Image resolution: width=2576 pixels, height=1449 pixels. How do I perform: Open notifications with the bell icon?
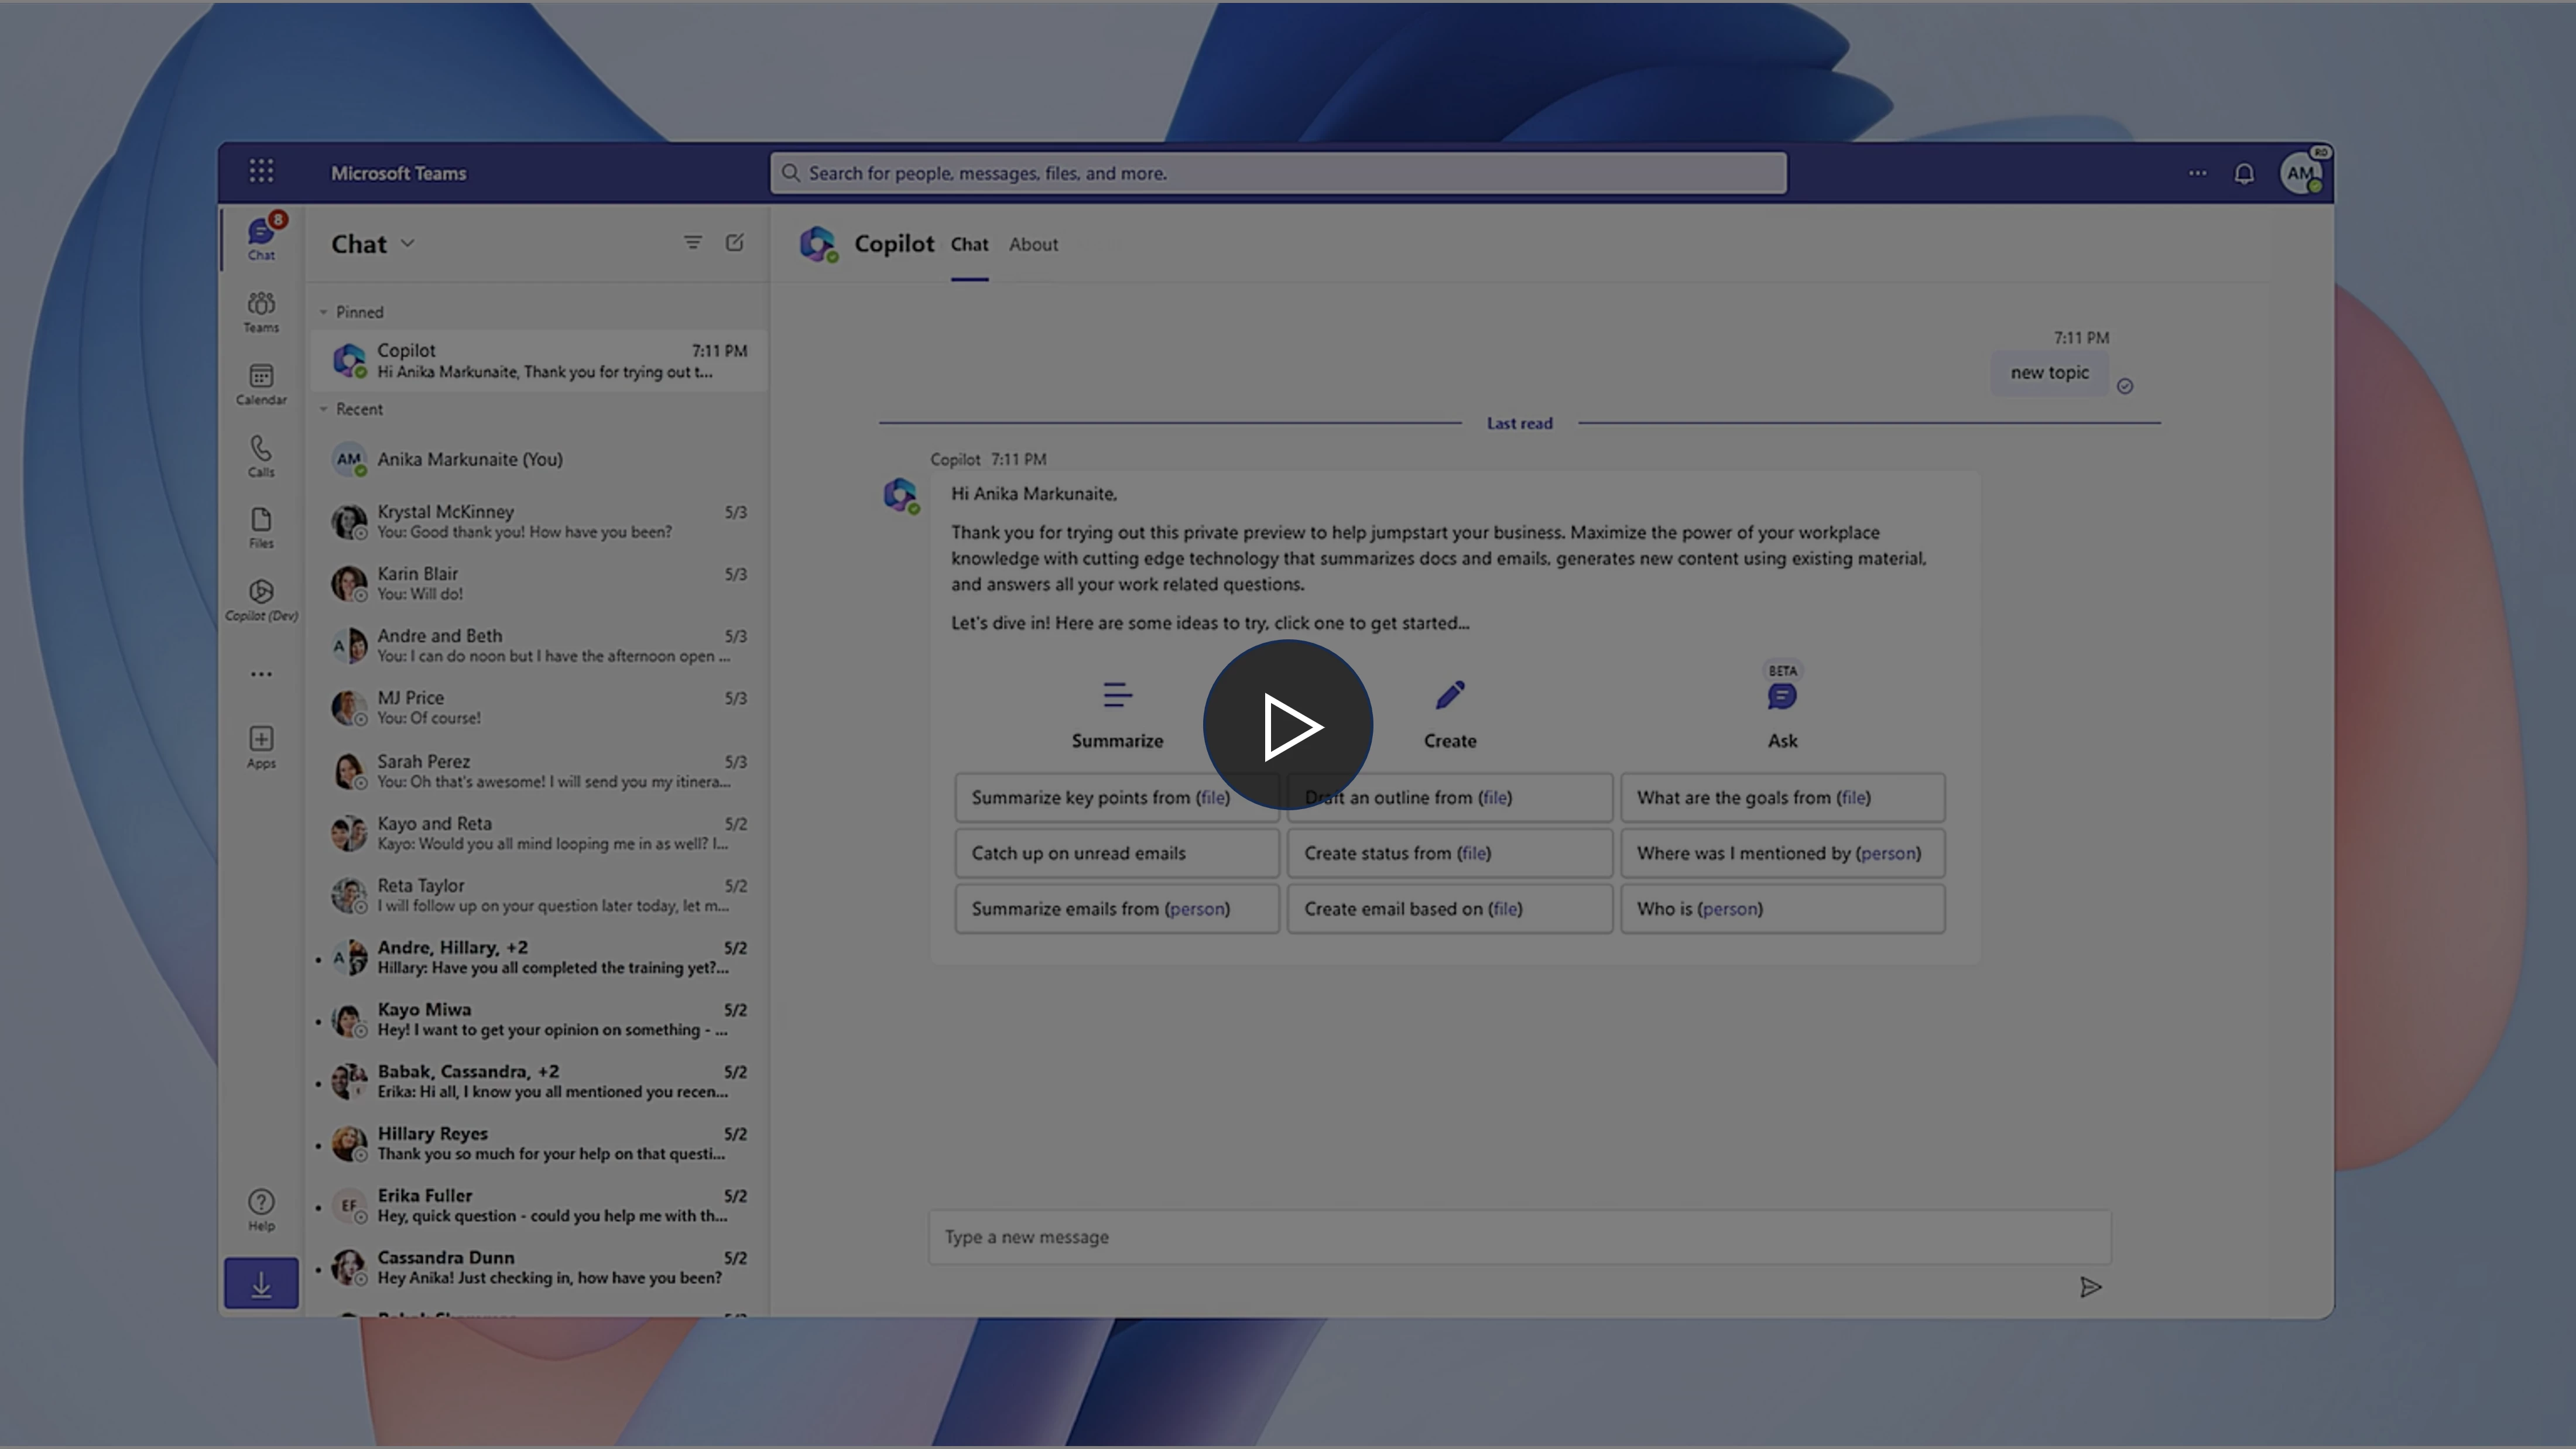point(2245,172)
